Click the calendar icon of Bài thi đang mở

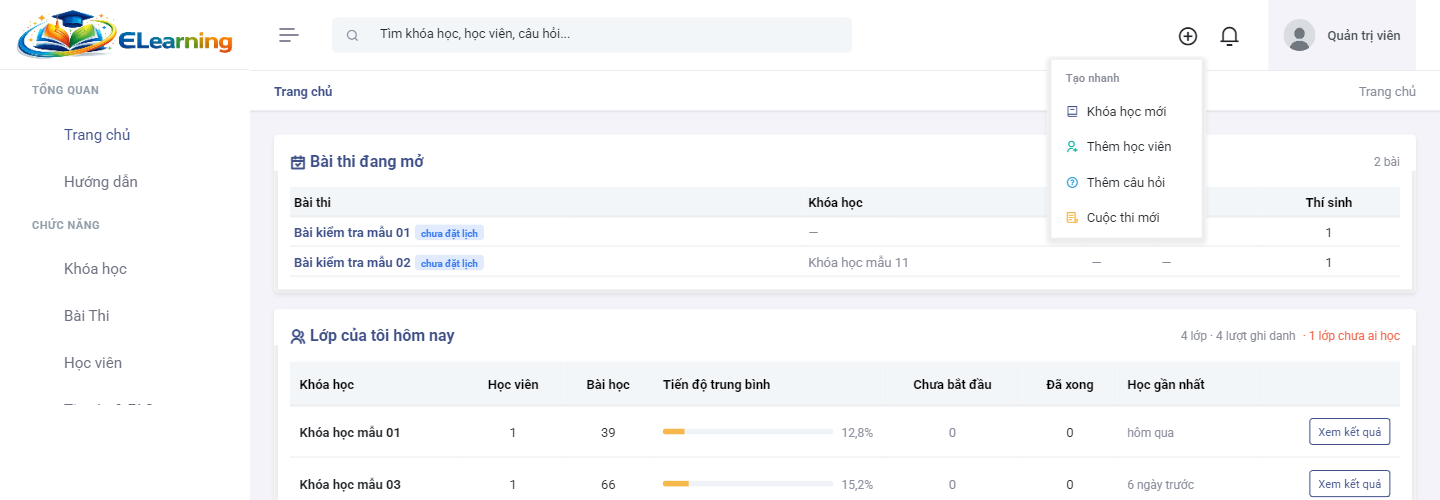(x=298, y=162)
